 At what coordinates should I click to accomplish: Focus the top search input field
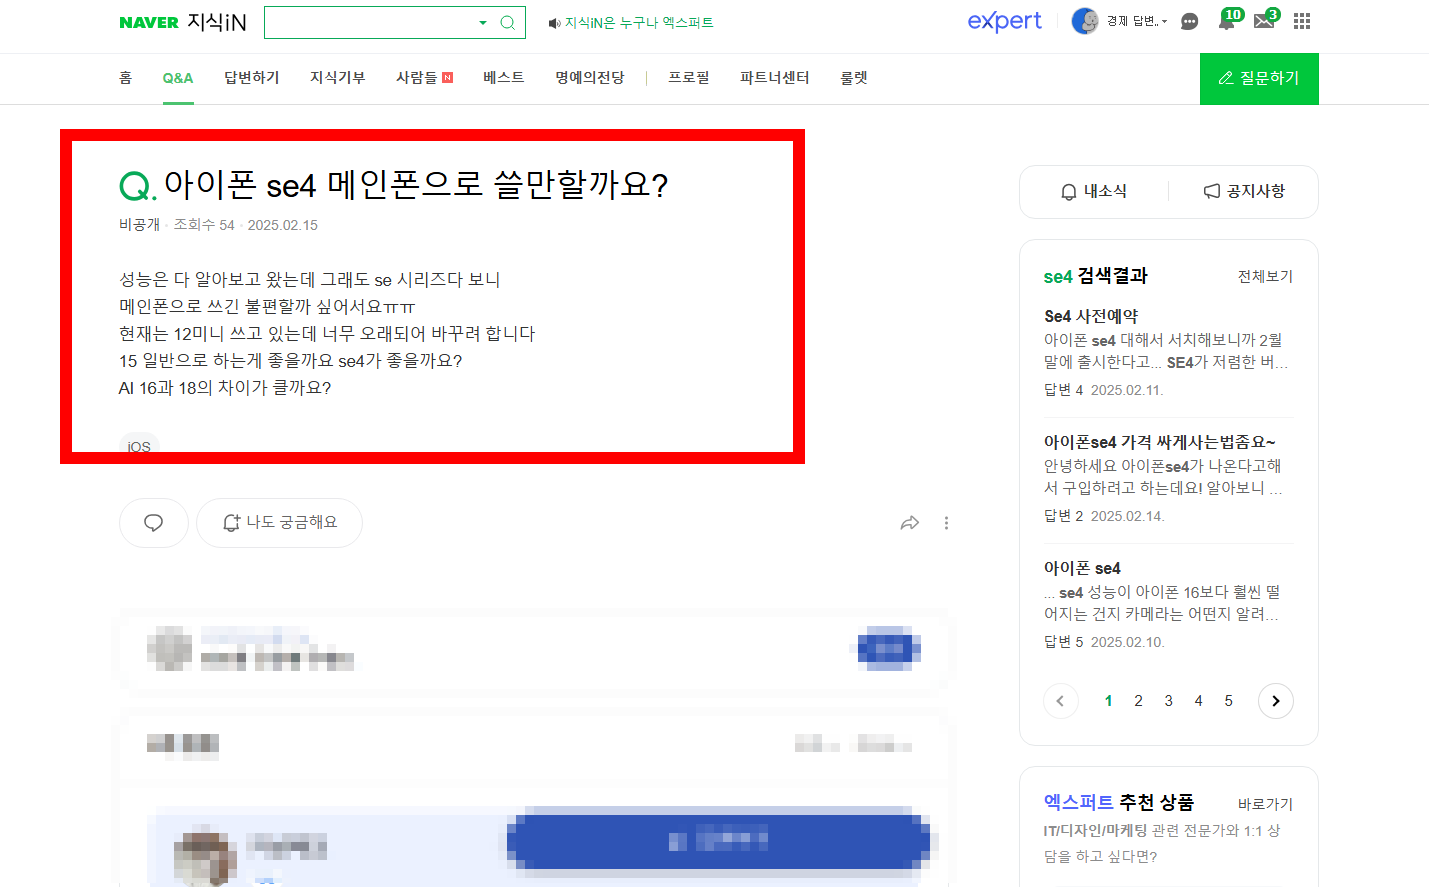pos(370,22)
